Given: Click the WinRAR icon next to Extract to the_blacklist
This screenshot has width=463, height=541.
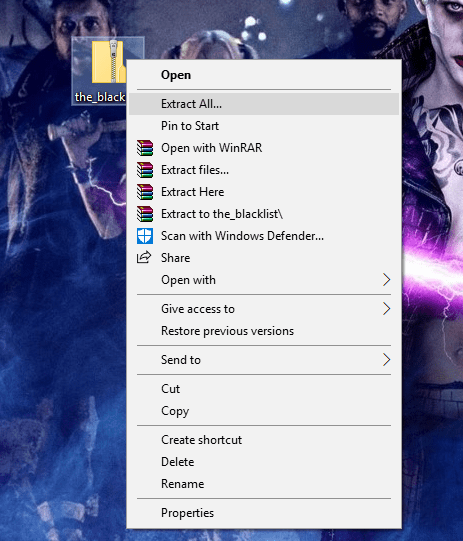Looking at the screenshot, I should point(145,214).
